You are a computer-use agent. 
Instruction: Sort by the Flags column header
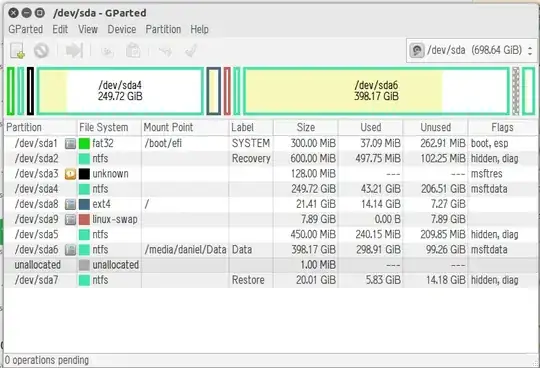point(503,127)
